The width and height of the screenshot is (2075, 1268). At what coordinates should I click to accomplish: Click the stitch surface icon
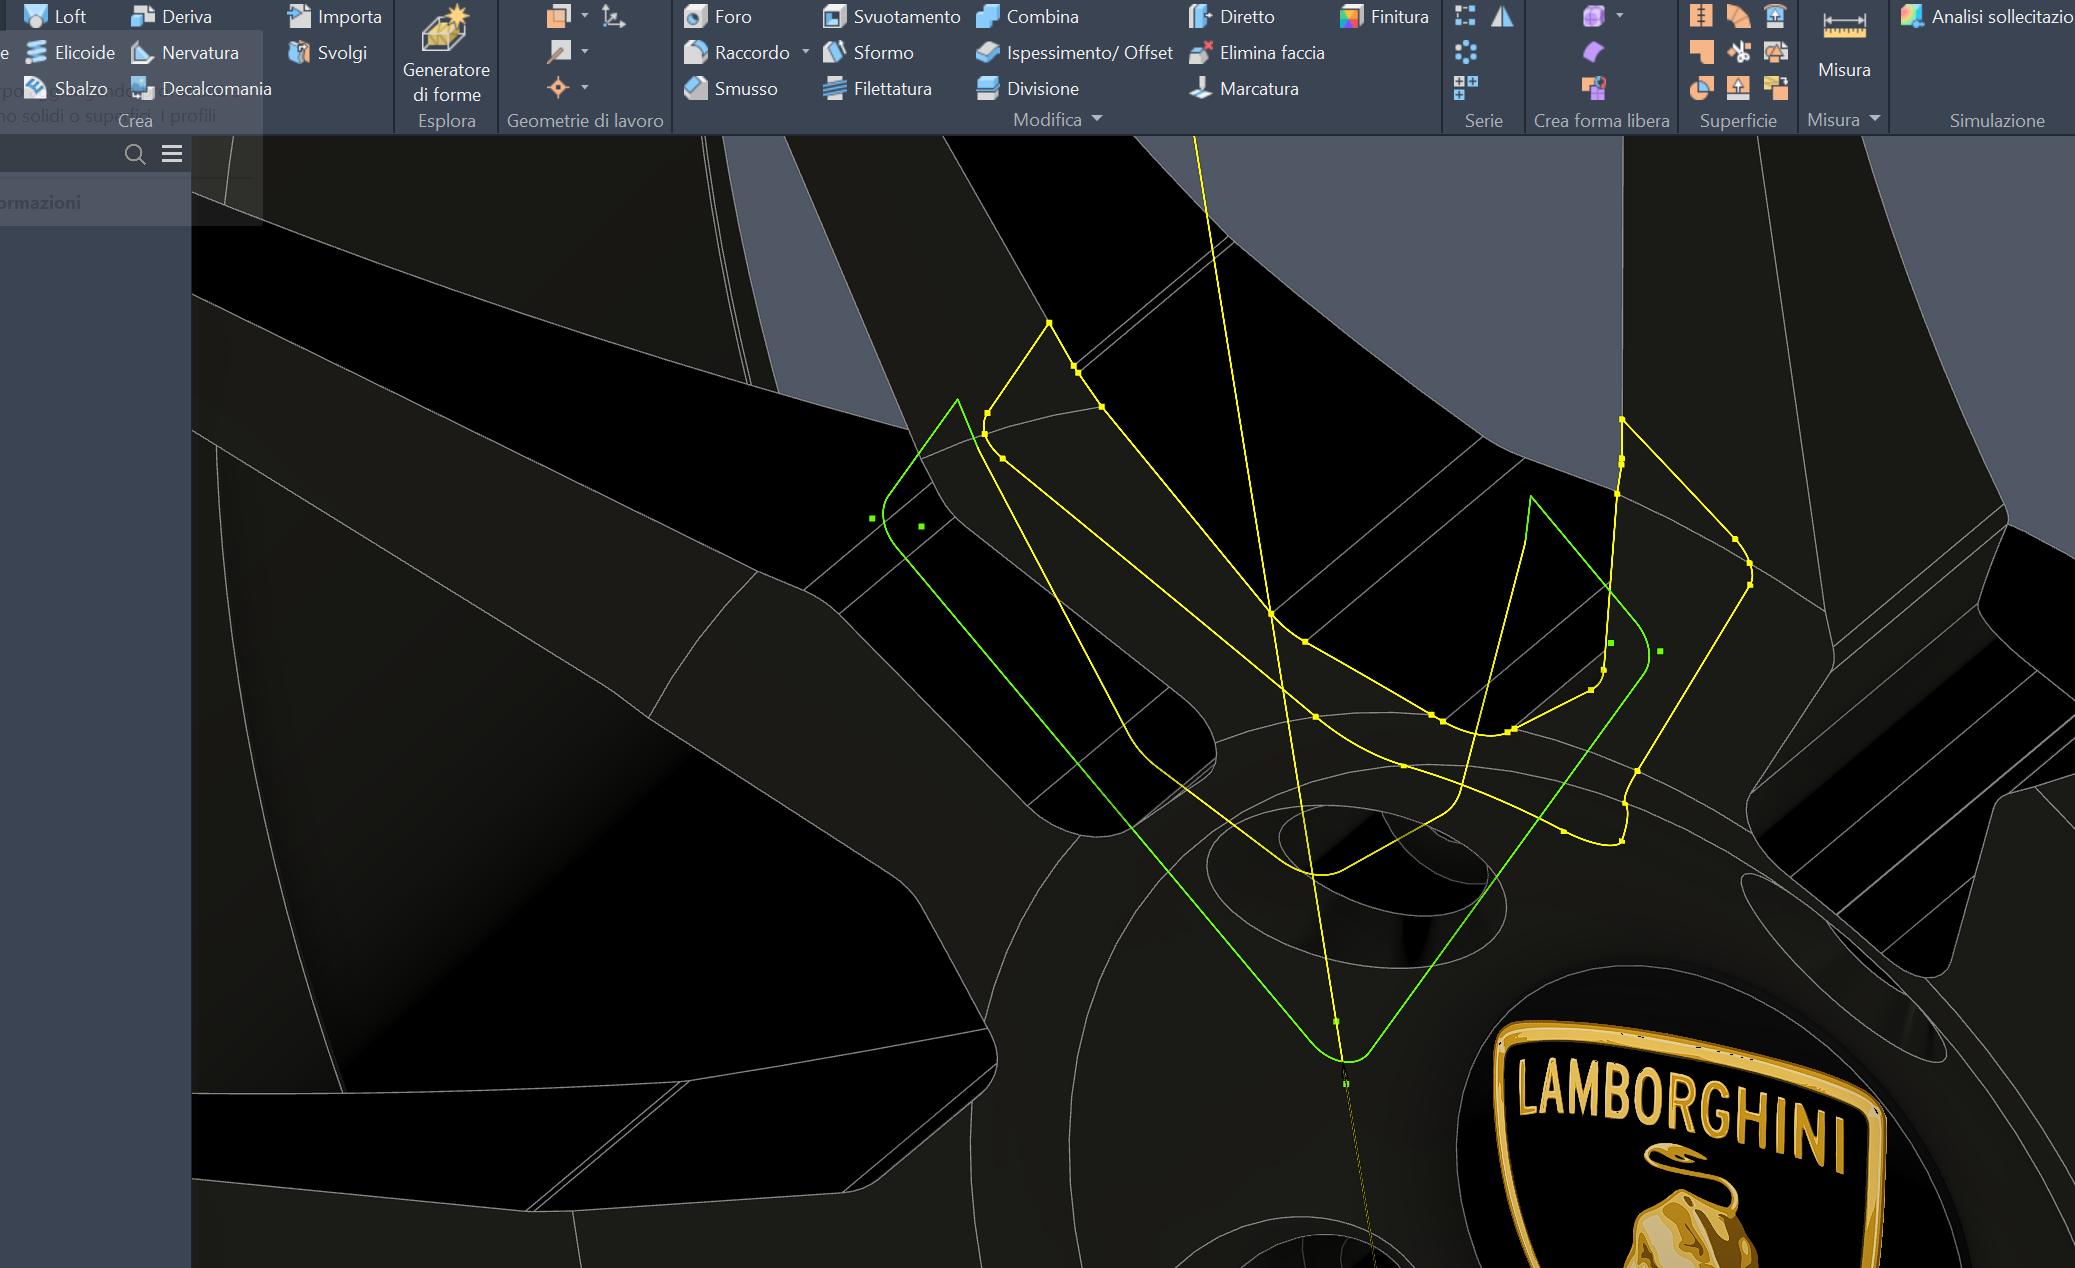click(x=1701, y=16)
